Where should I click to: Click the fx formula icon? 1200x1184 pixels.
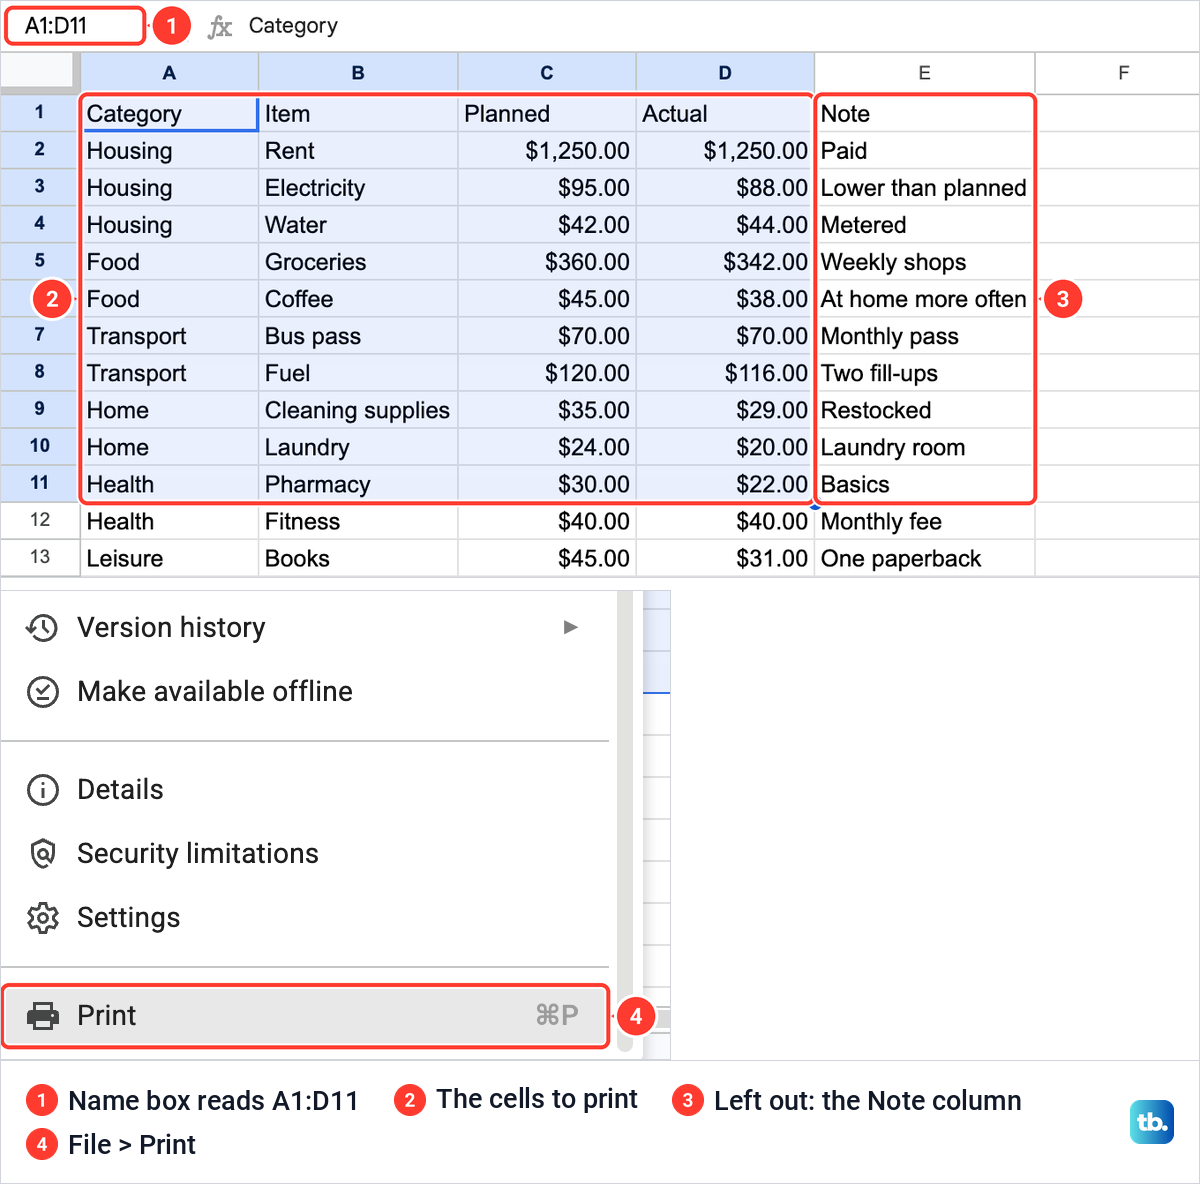(220, 27)
